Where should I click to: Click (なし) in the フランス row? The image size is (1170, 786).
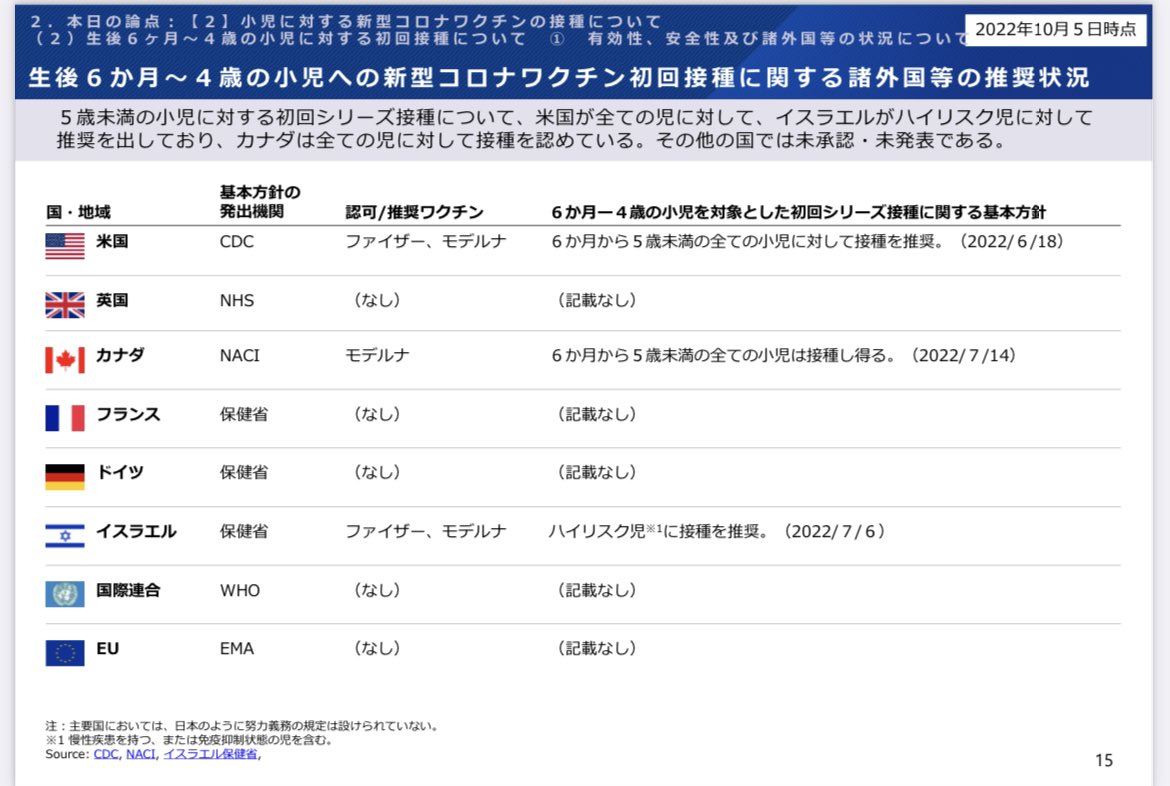click(377, 414)
